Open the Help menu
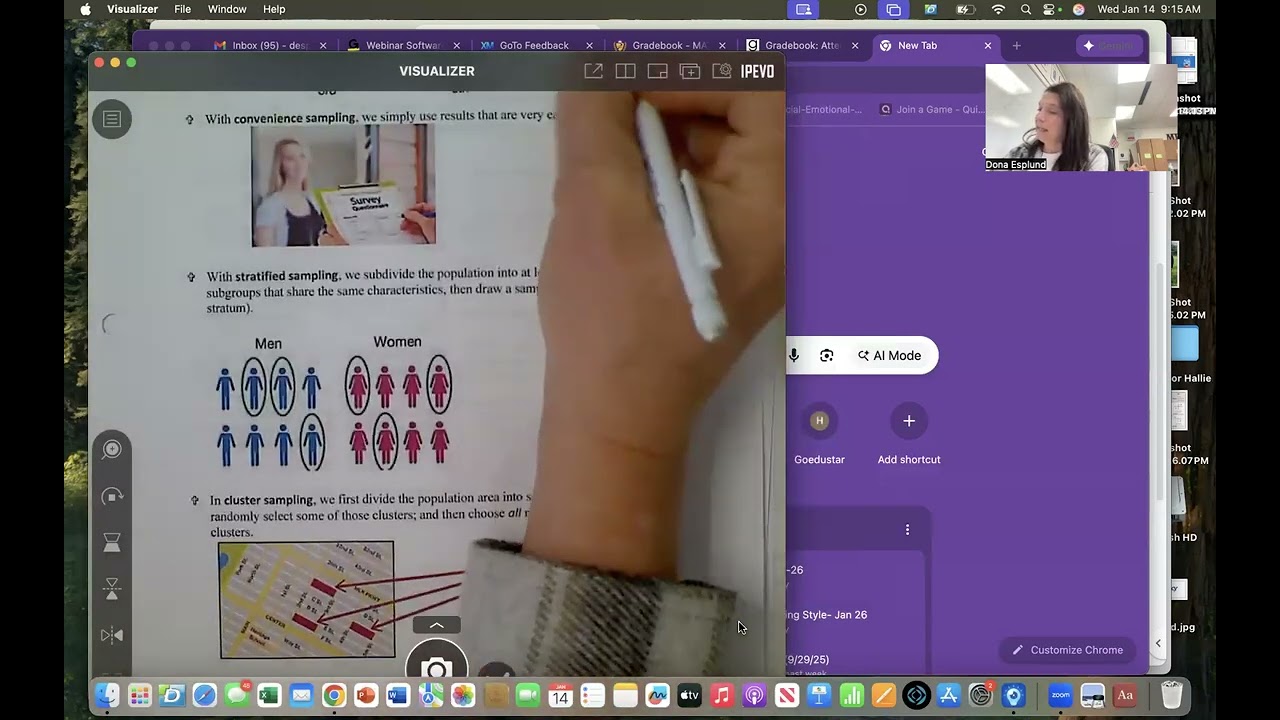Image resolution: width=1280 pixels, height=720 pixels. pos(274,9)
